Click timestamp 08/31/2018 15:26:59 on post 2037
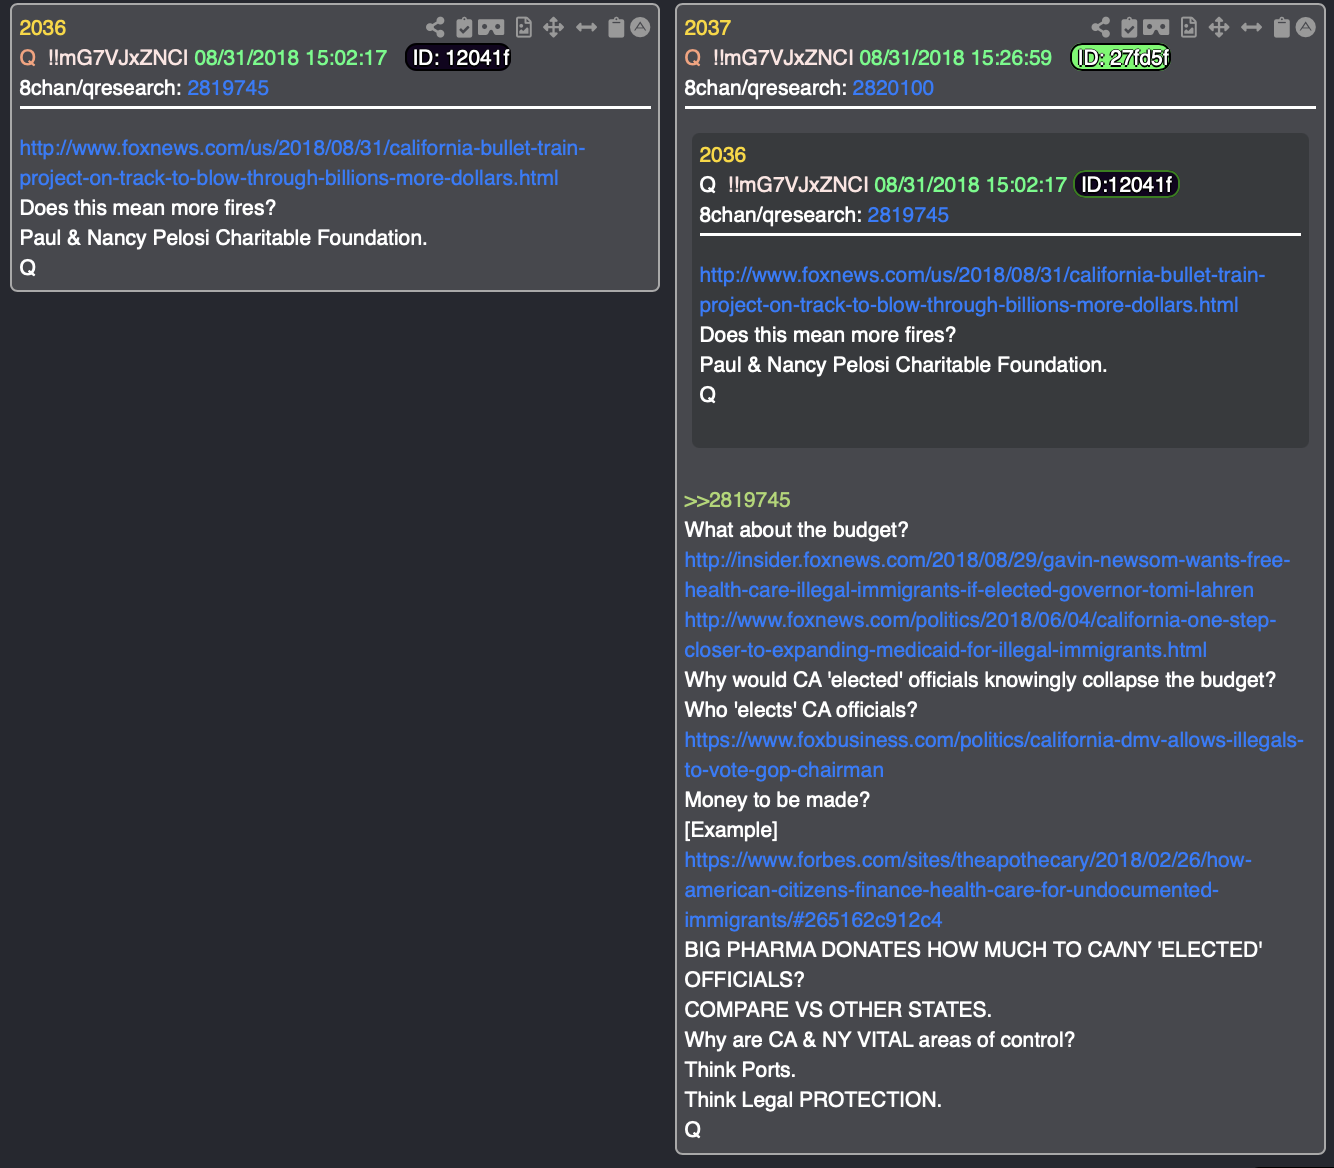The image size is (1334, 1168). pos(955,58)
